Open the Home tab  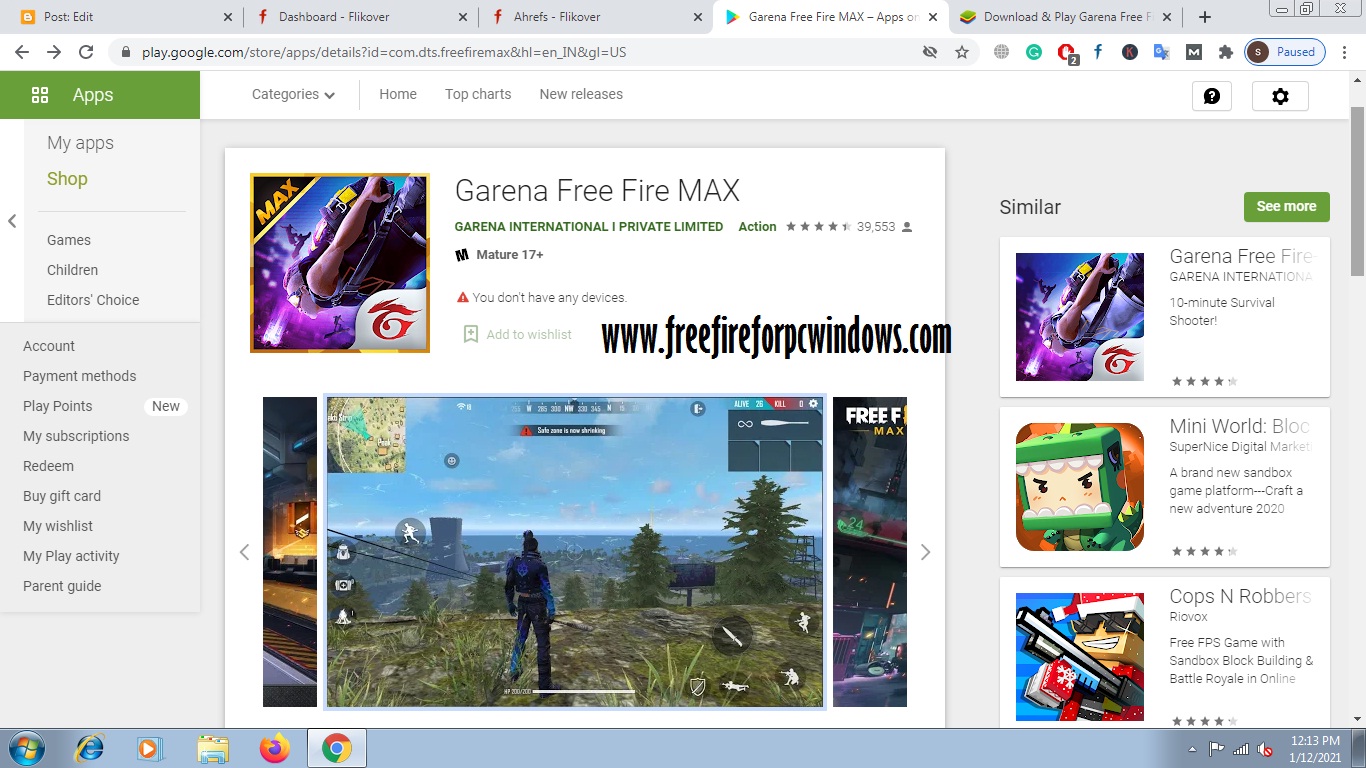pos(398,94)
